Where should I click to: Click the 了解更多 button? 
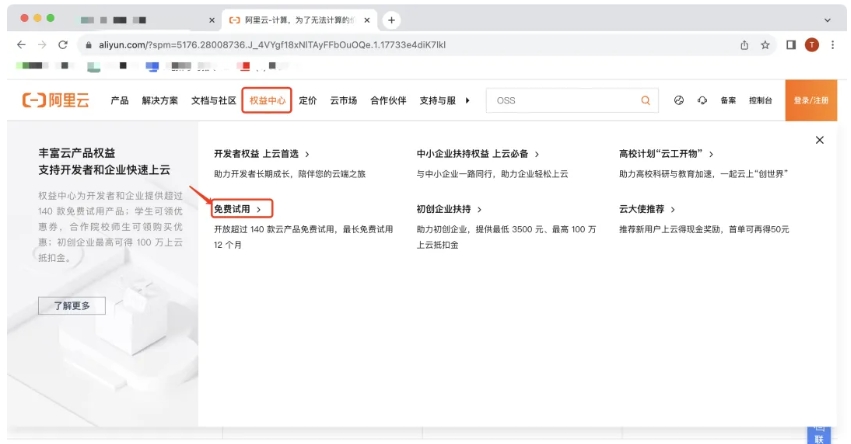point(72,306)
